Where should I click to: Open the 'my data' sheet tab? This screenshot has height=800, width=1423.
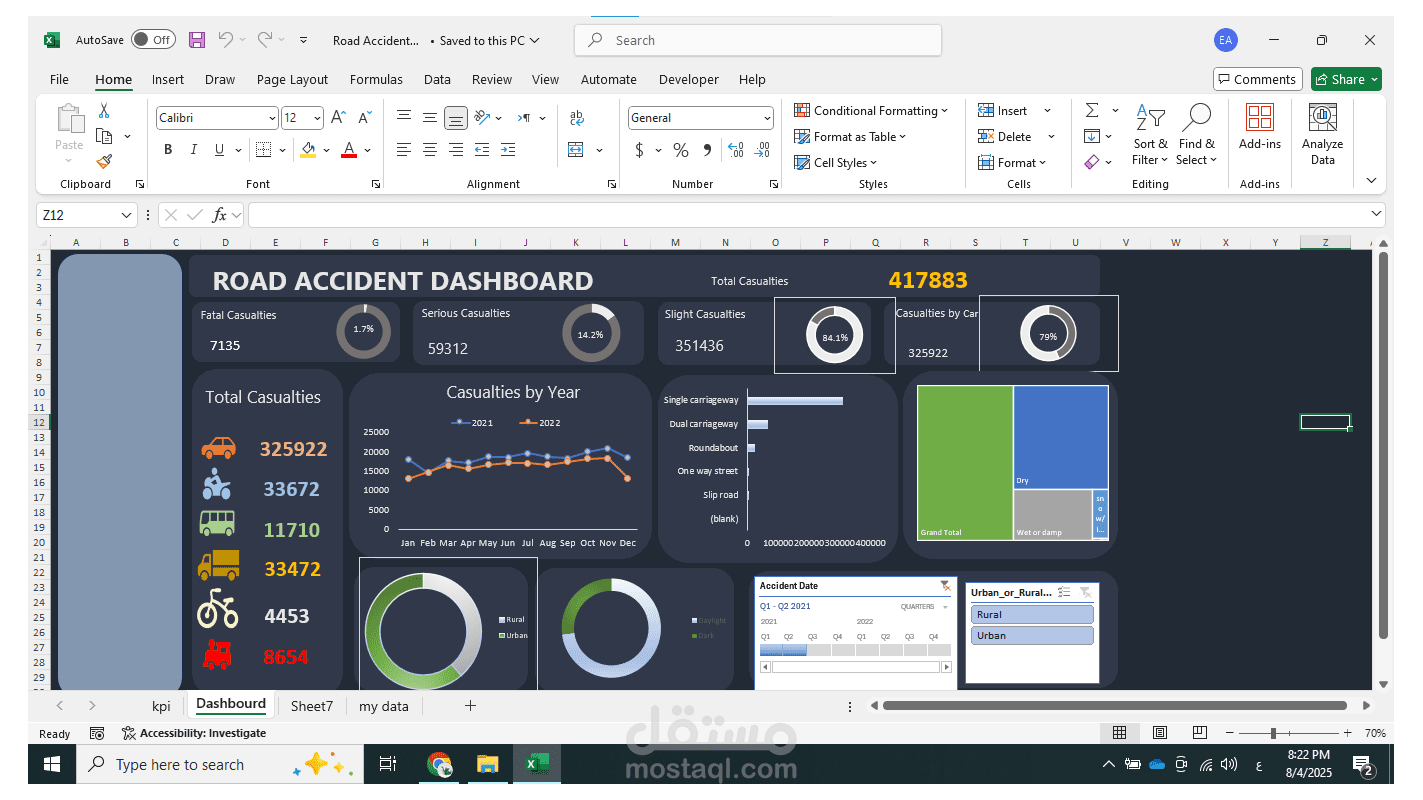384,706
